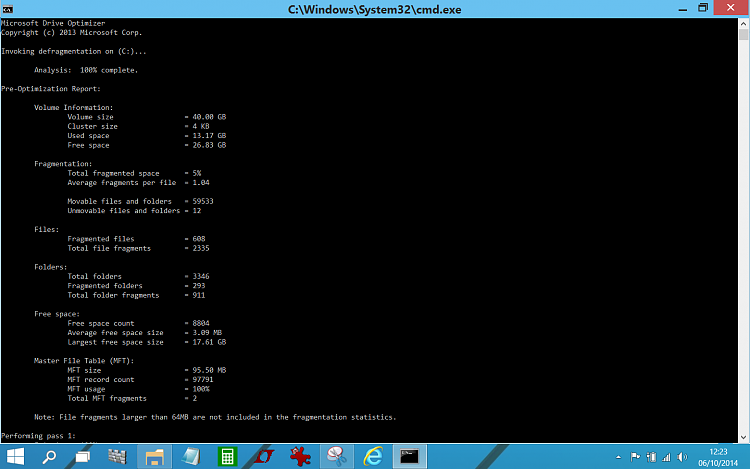Click the 'Fragmented files' row
The height and width of the screenshot is (469, 750).
[136, 239]
